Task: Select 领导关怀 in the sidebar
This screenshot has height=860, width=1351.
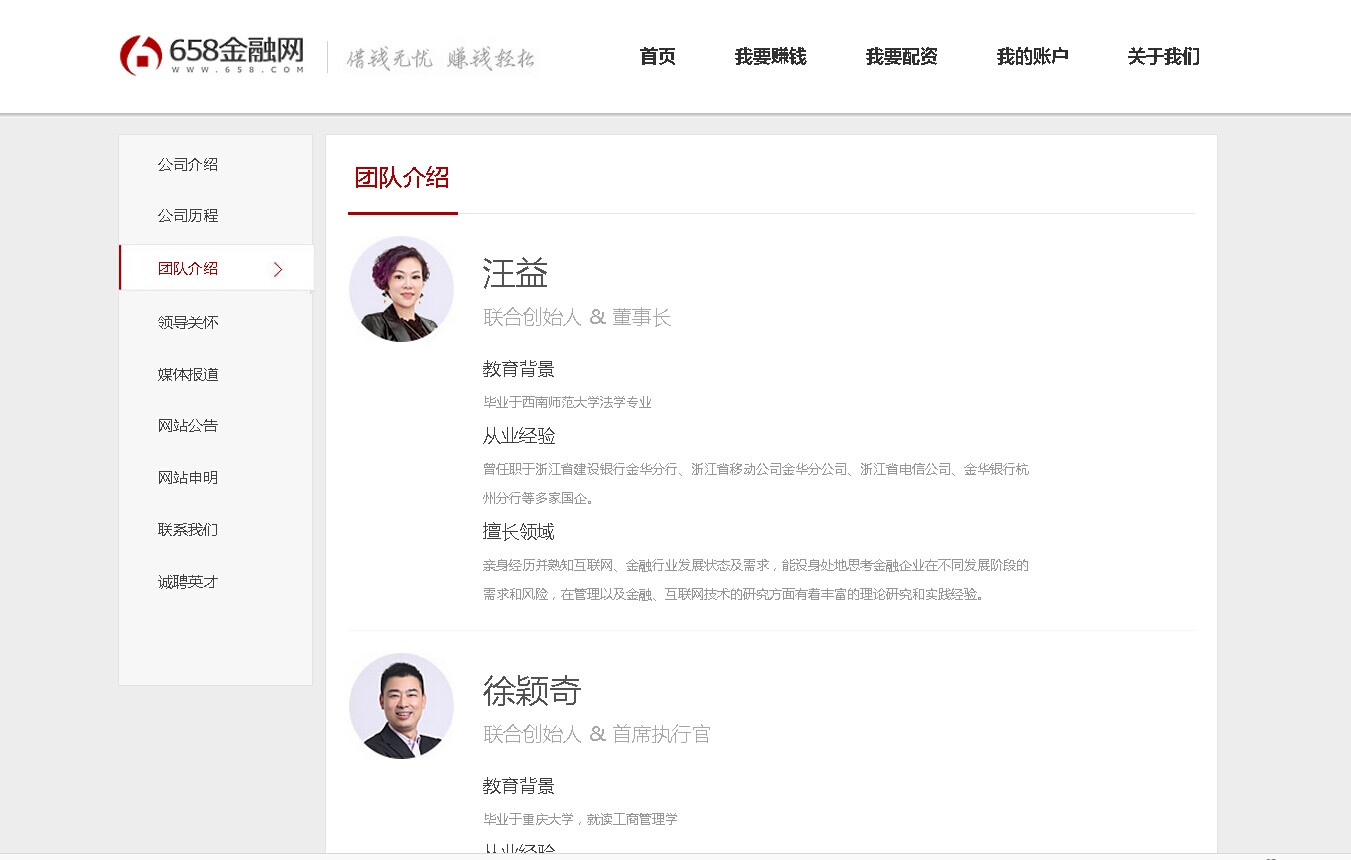Action: pyautogui.click(x=187, y=321)
